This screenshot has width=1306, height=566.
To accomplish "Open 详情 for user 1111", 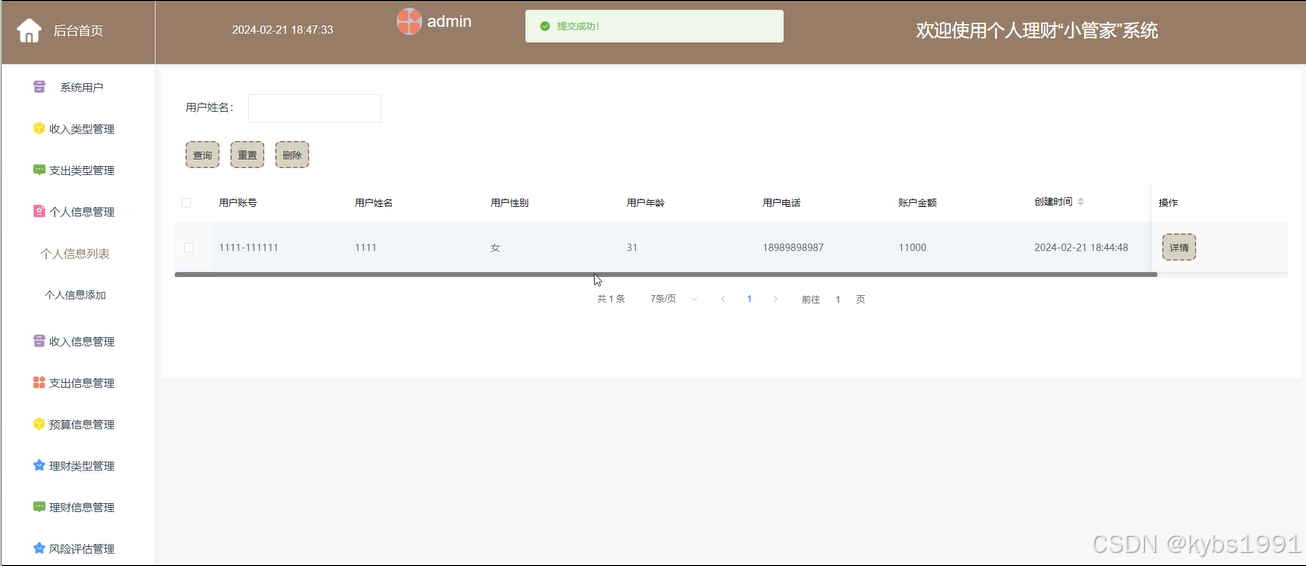I will (x=1179, y=247).
